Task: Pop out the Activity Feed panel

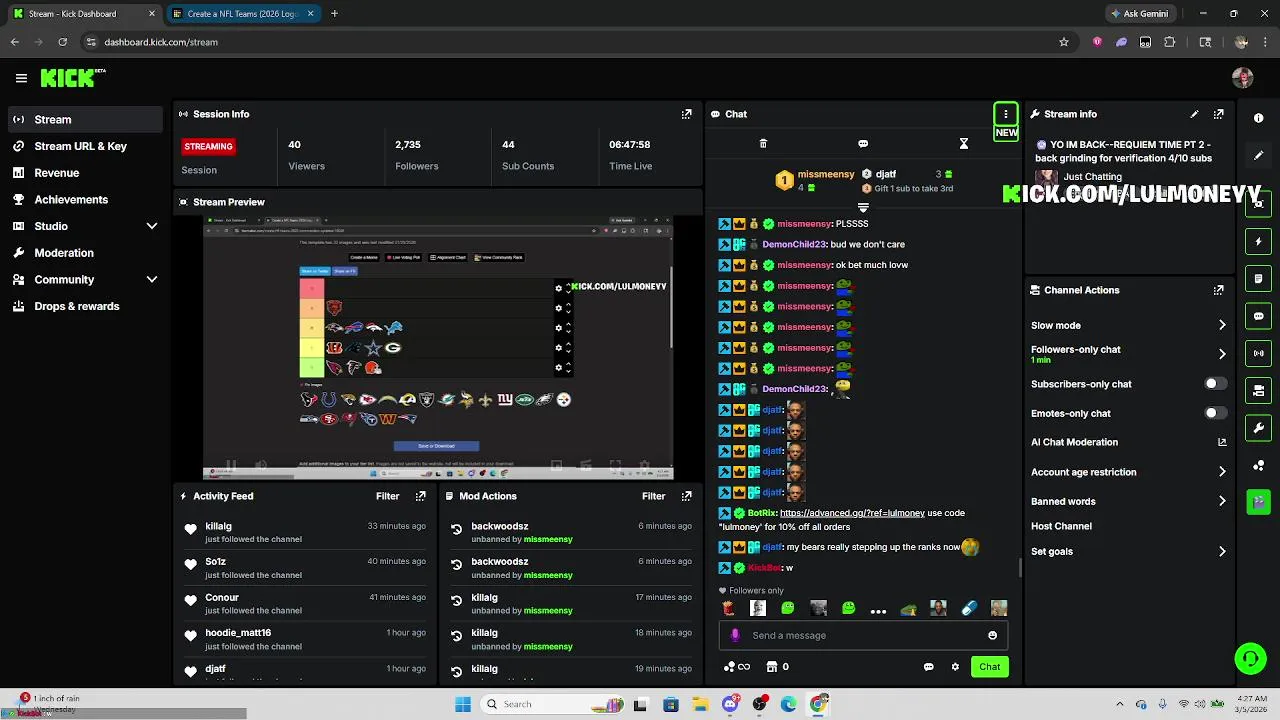Action: (420, 496)
